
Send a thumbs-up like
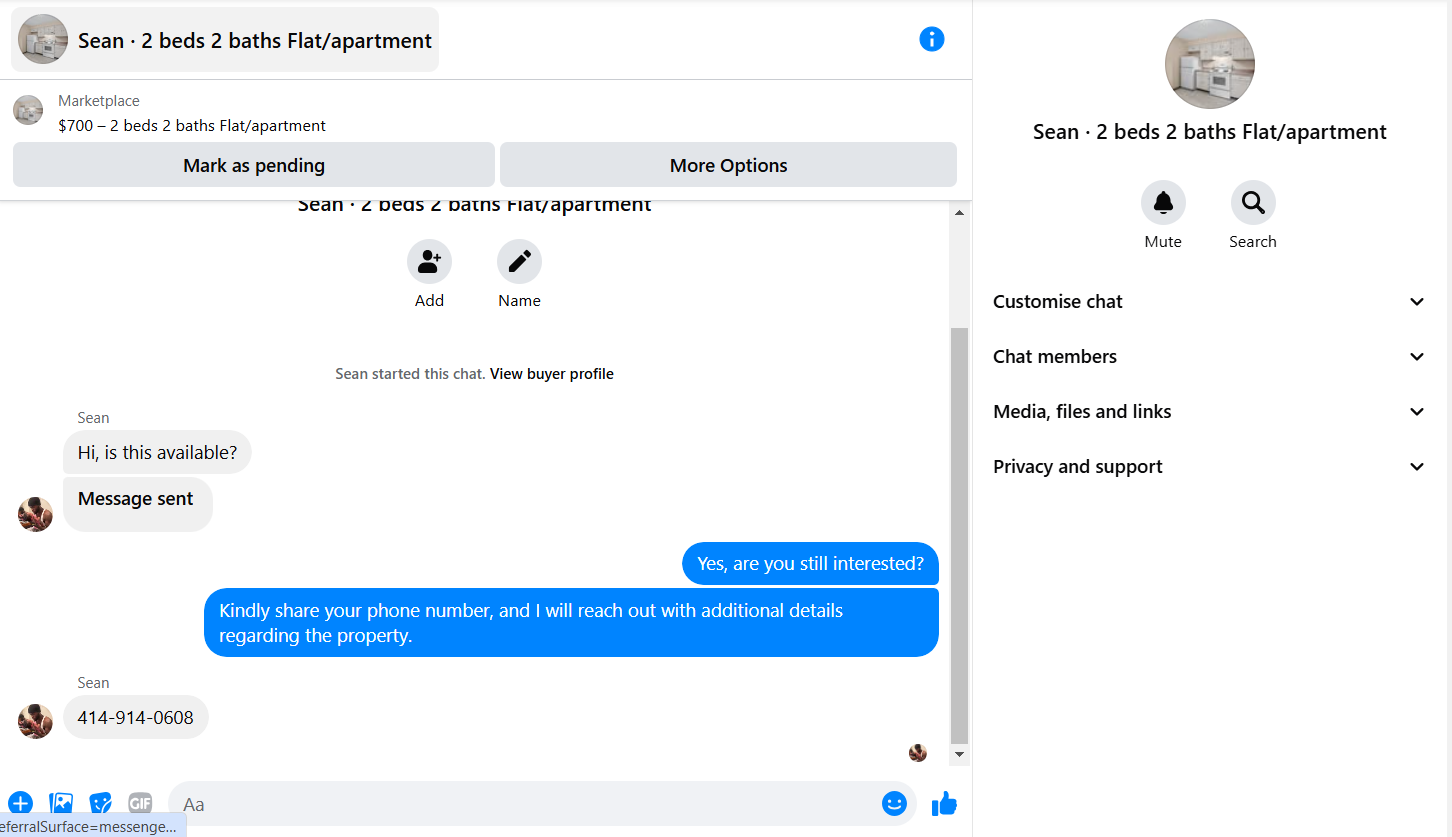[x=944, y=803]
